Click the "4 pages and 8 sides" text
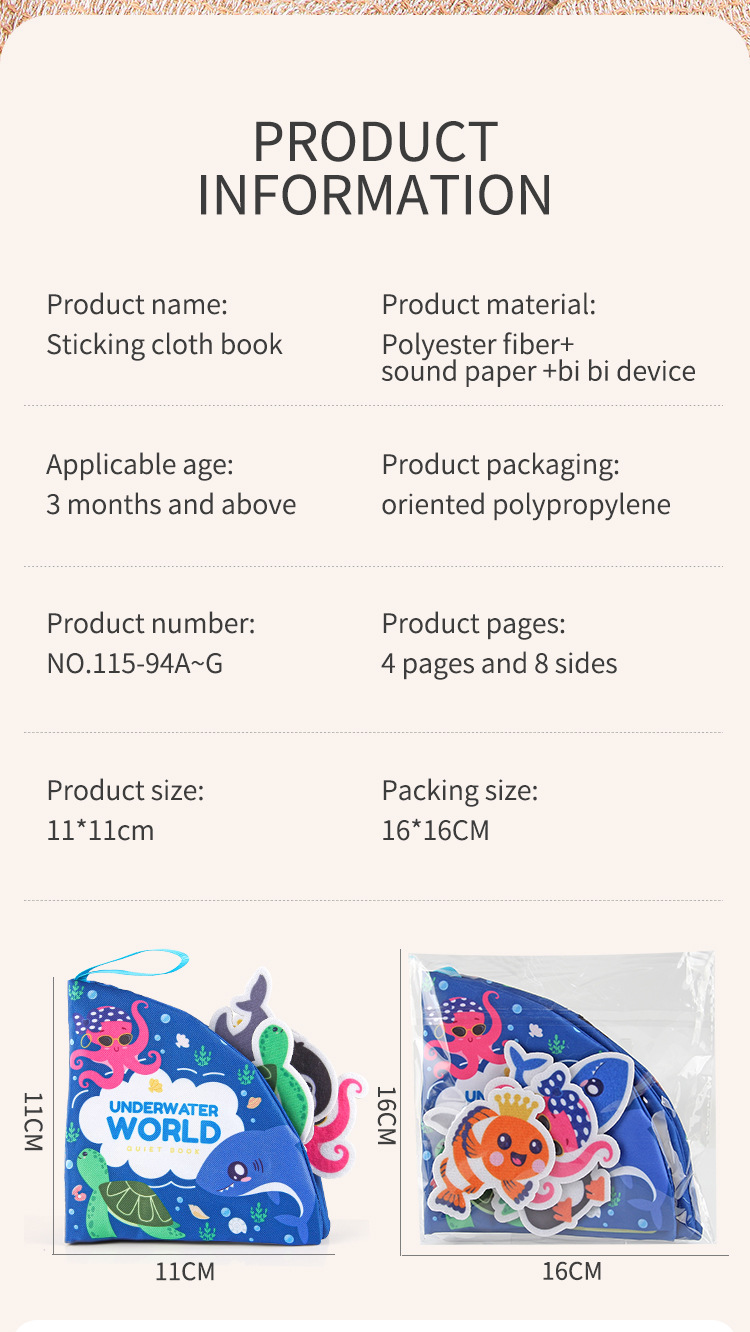Image resolution: width=750 pixels, height=1332 pixels. tap(499, 663)
